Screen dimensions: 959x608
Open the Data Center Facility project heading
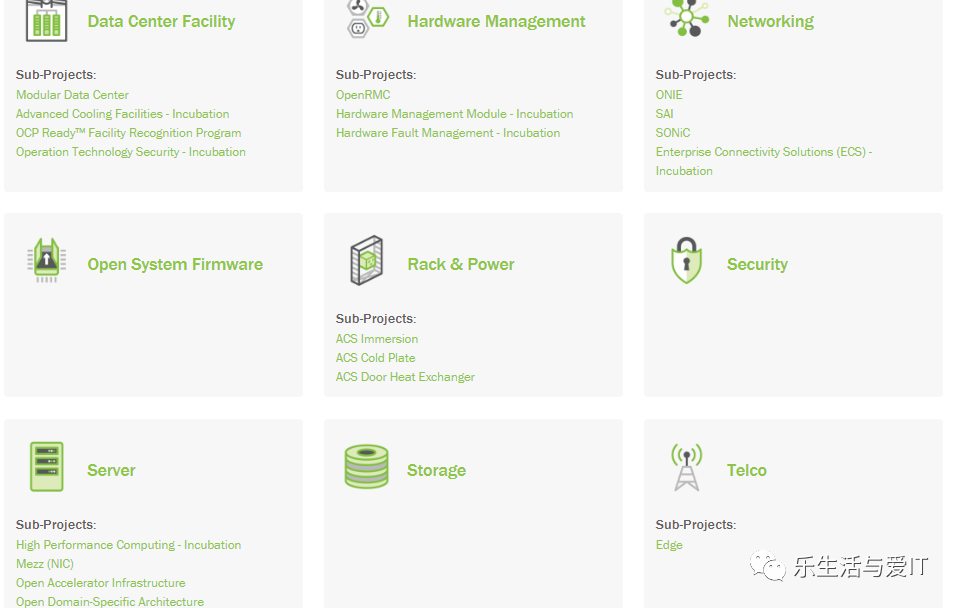pos(161,21)
